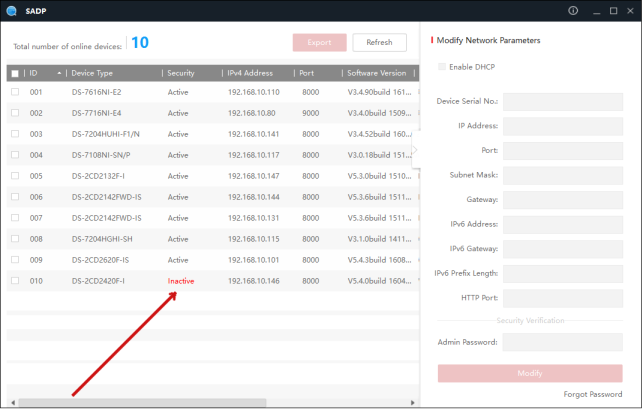Viewport: 643px width, 410px height.
Task: Open the Forgot Password link
Action: 593,394
